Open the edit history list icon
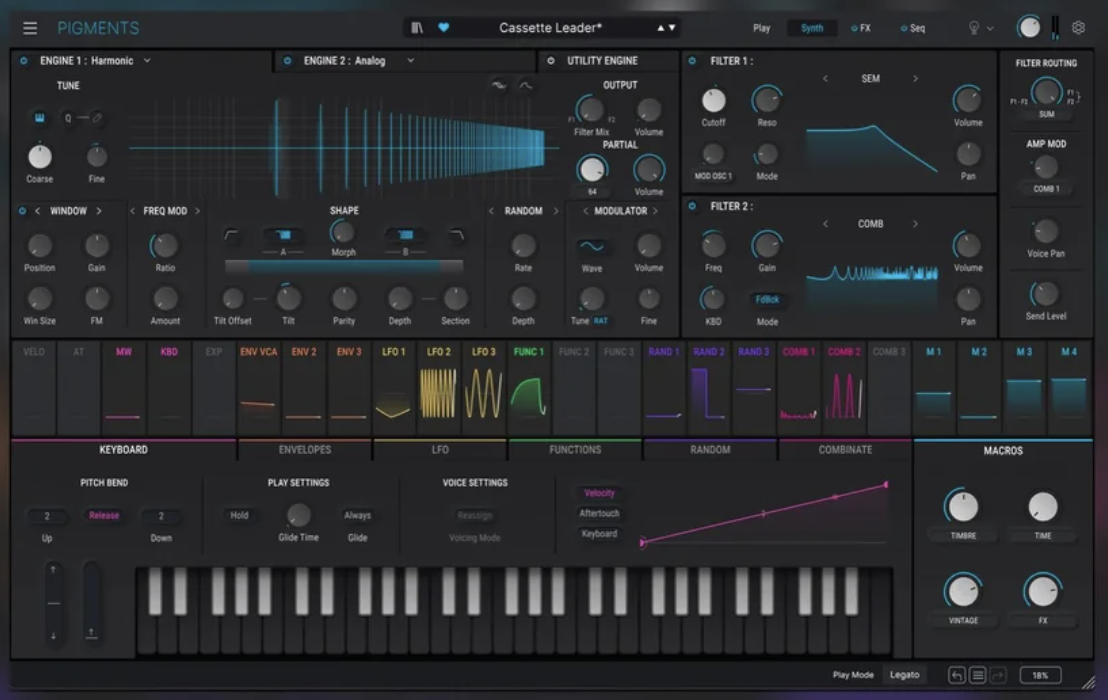The height and width of the screenshot is (700, 1108). [978, 676]
